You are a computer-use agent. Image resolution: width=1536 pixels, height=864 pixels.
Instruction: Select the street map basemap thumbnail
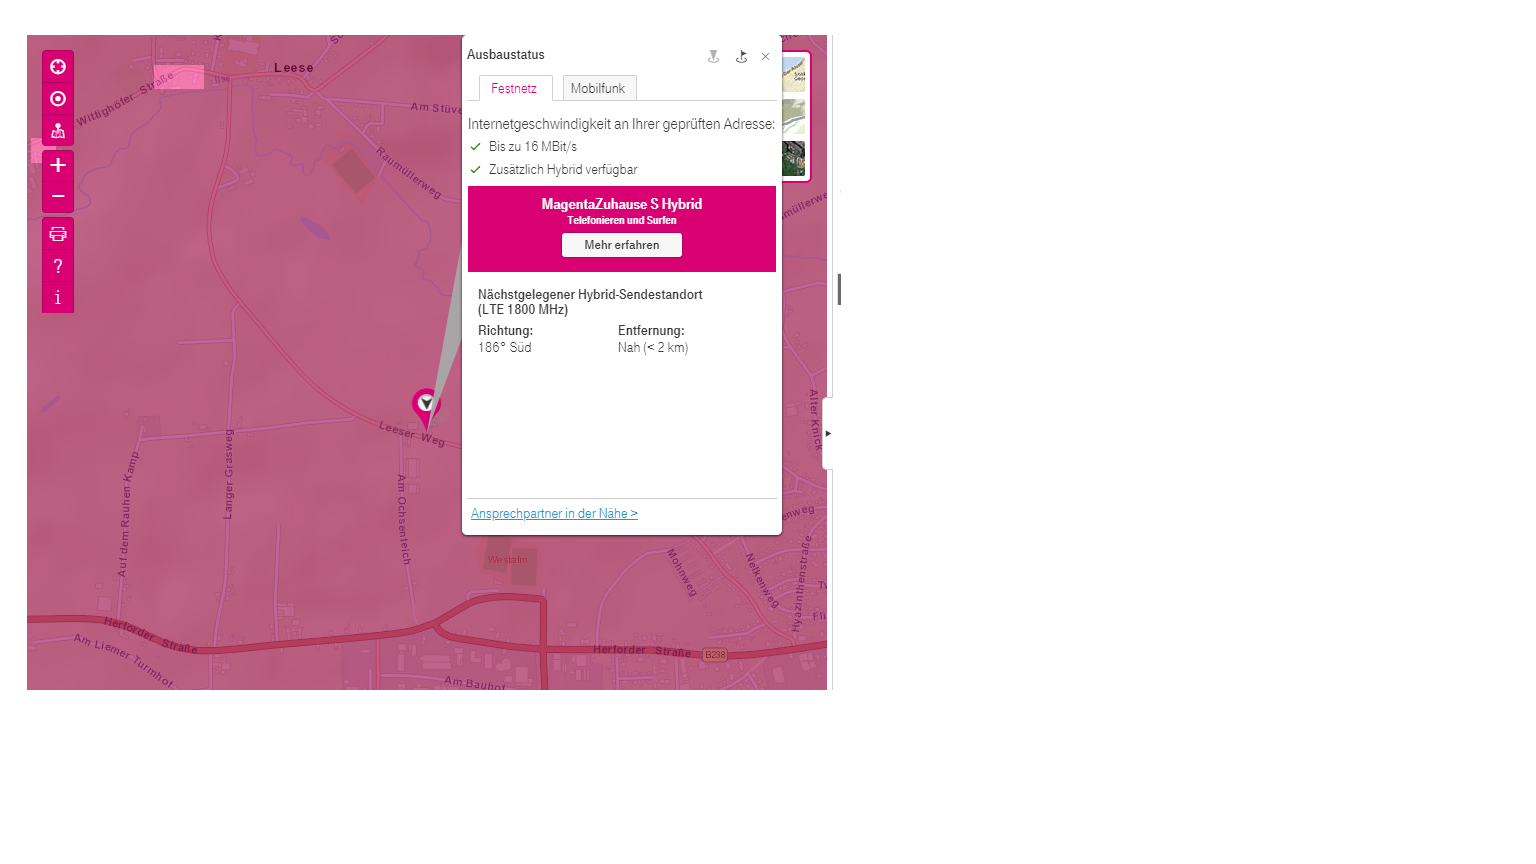793,75
